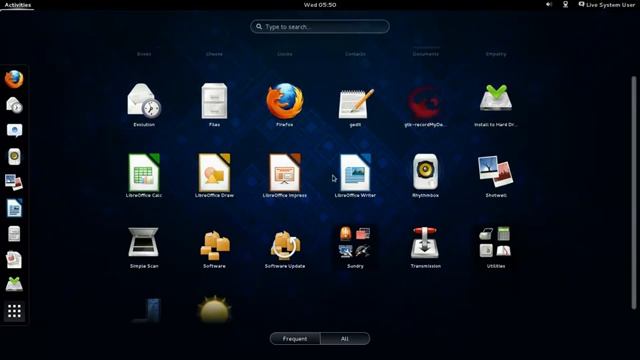Click the Type to search field
640x360 pixels.
[320, 27]
